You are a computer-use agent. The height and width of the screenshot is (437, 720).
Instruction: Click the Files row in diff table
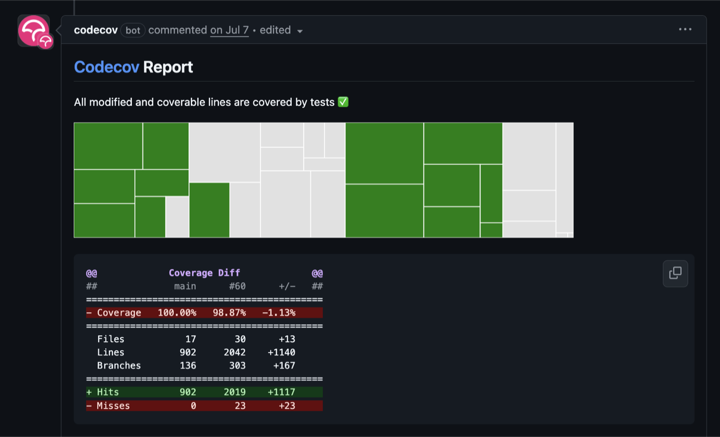coord(204,339)
